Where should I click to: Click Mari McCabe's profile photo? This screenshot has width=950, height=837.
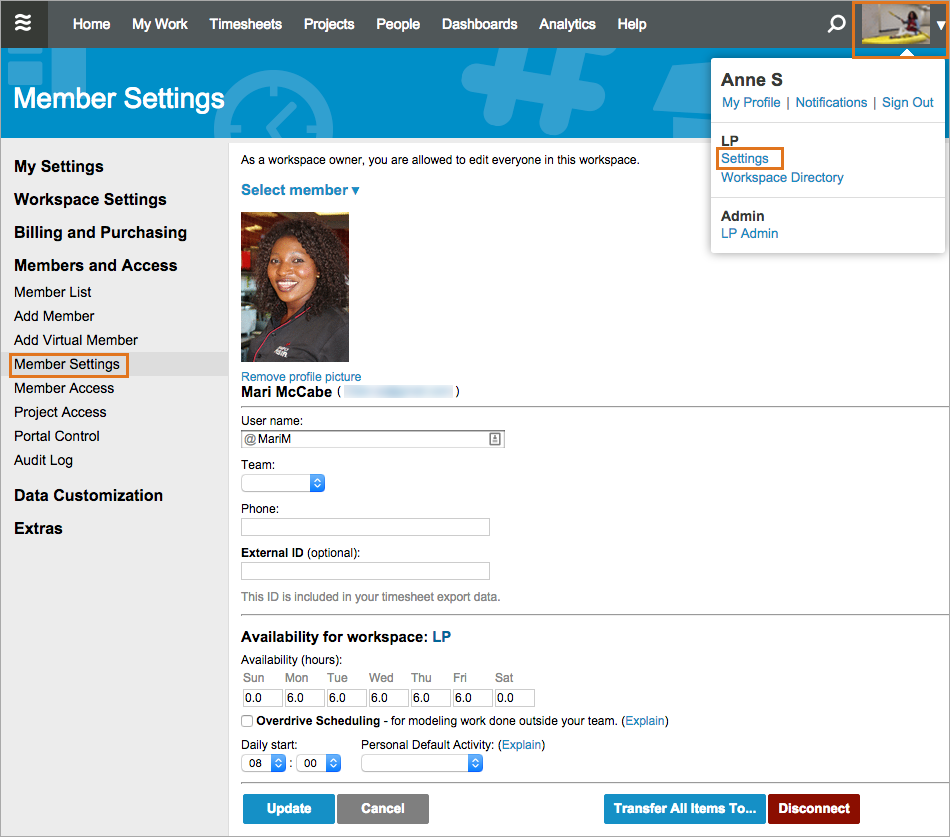point(295,286)
